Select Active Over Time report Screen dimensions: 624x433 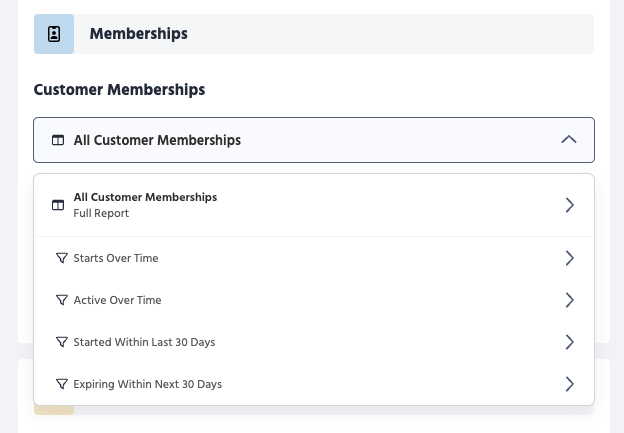(x=117, y=300)
